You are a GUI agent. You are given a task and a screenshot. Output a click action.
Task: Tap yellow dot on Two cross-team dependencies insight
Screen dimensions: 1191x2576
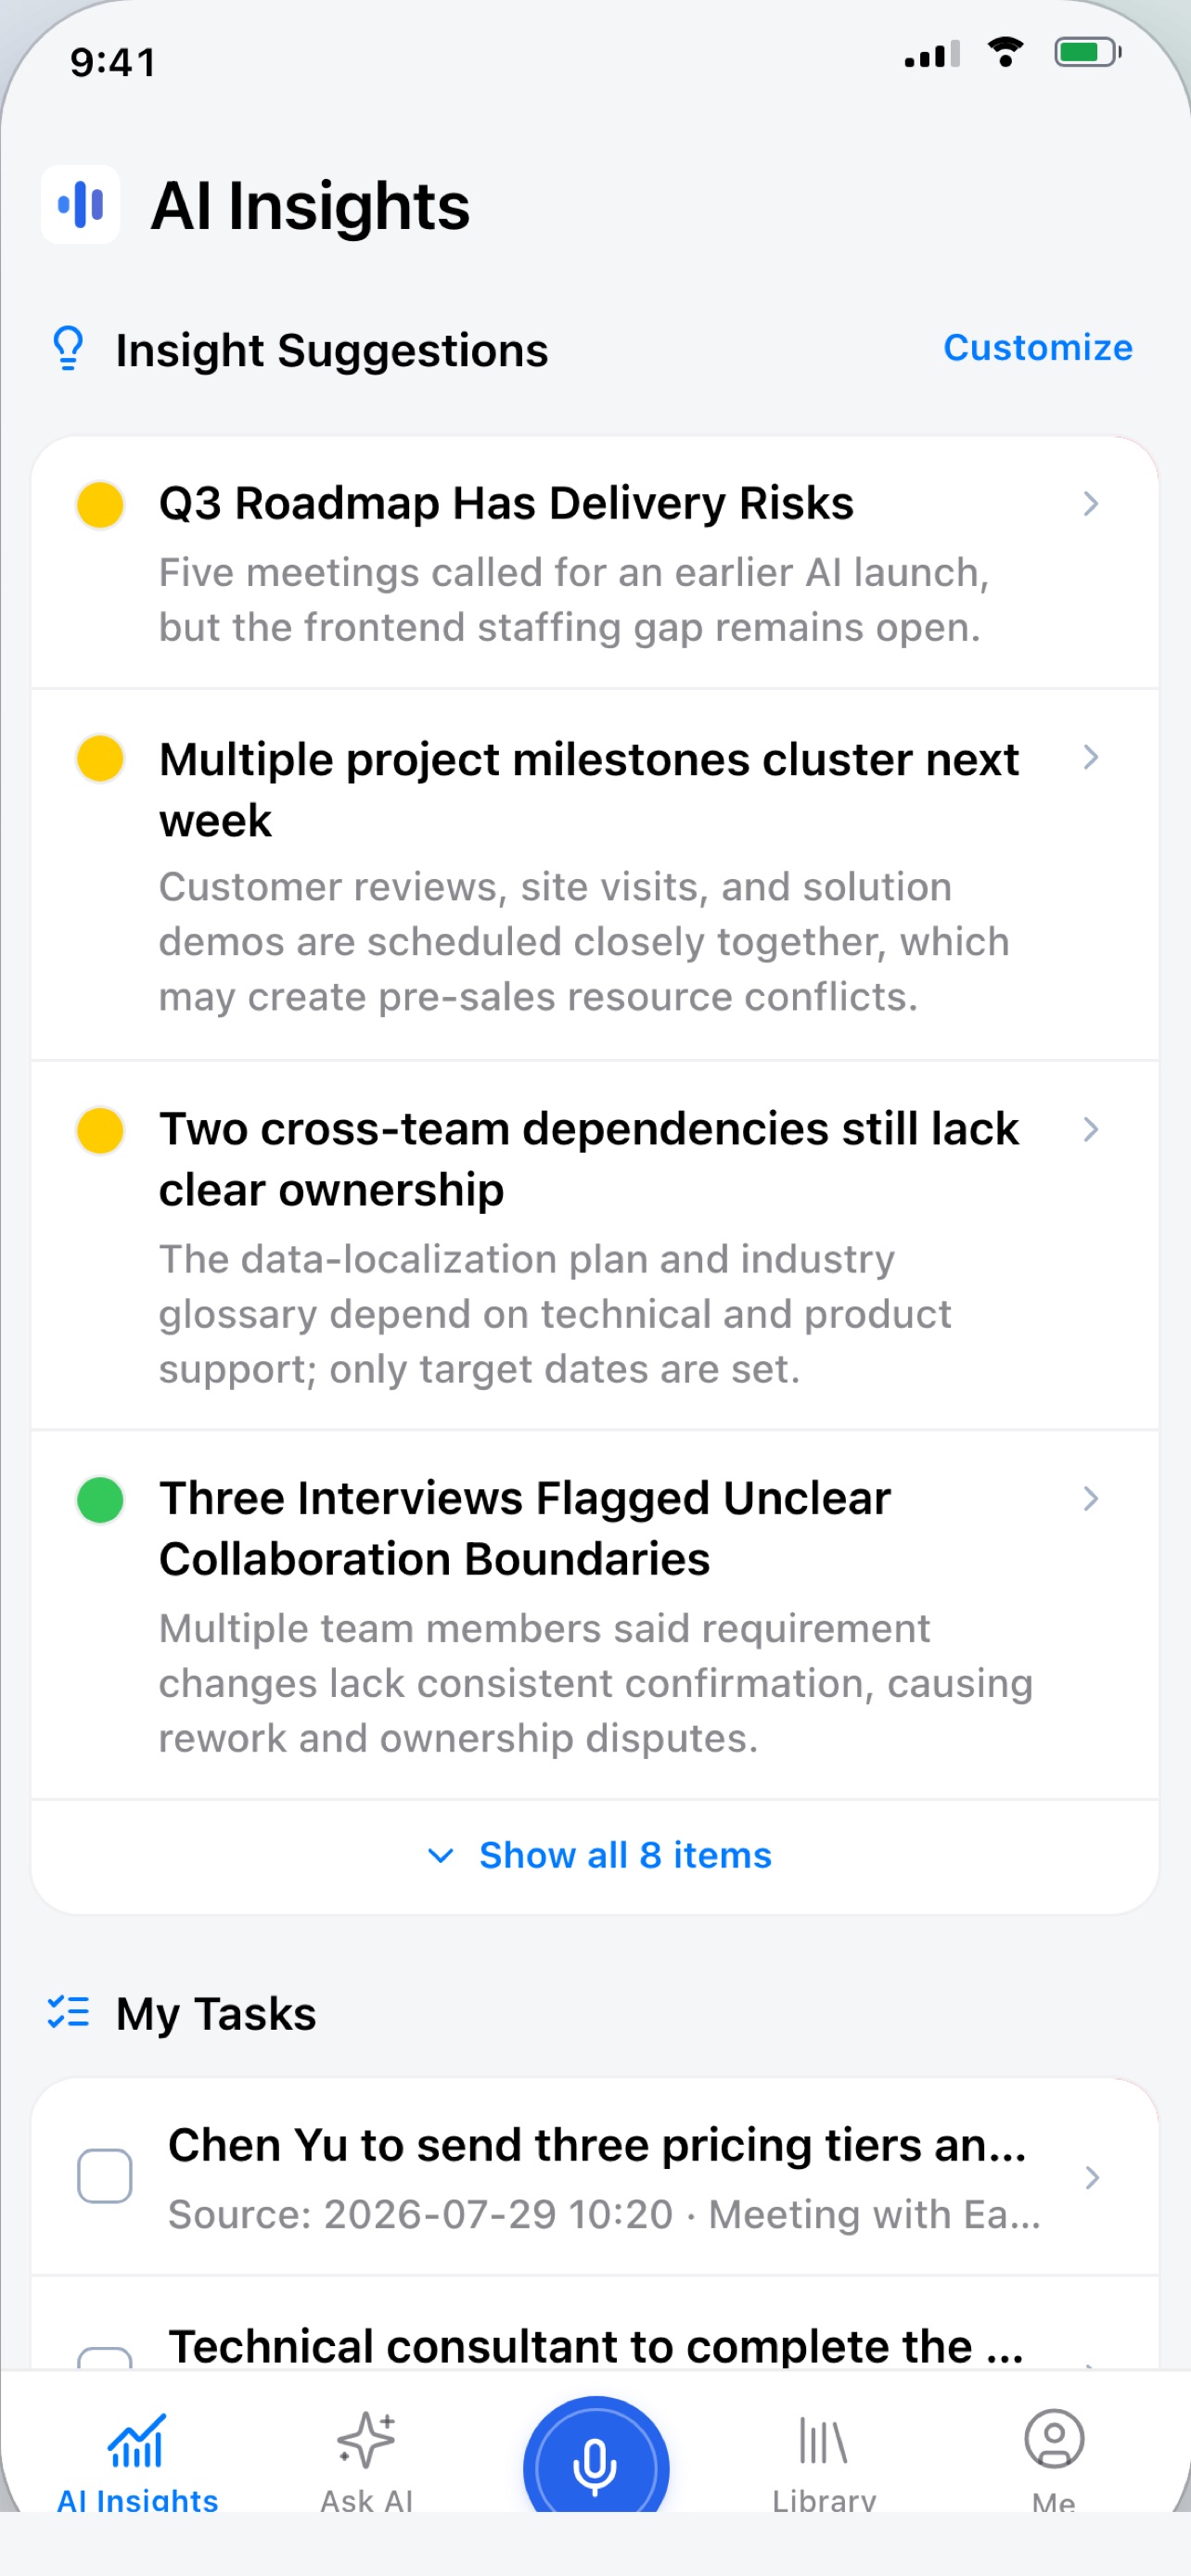click(100, 1130)
